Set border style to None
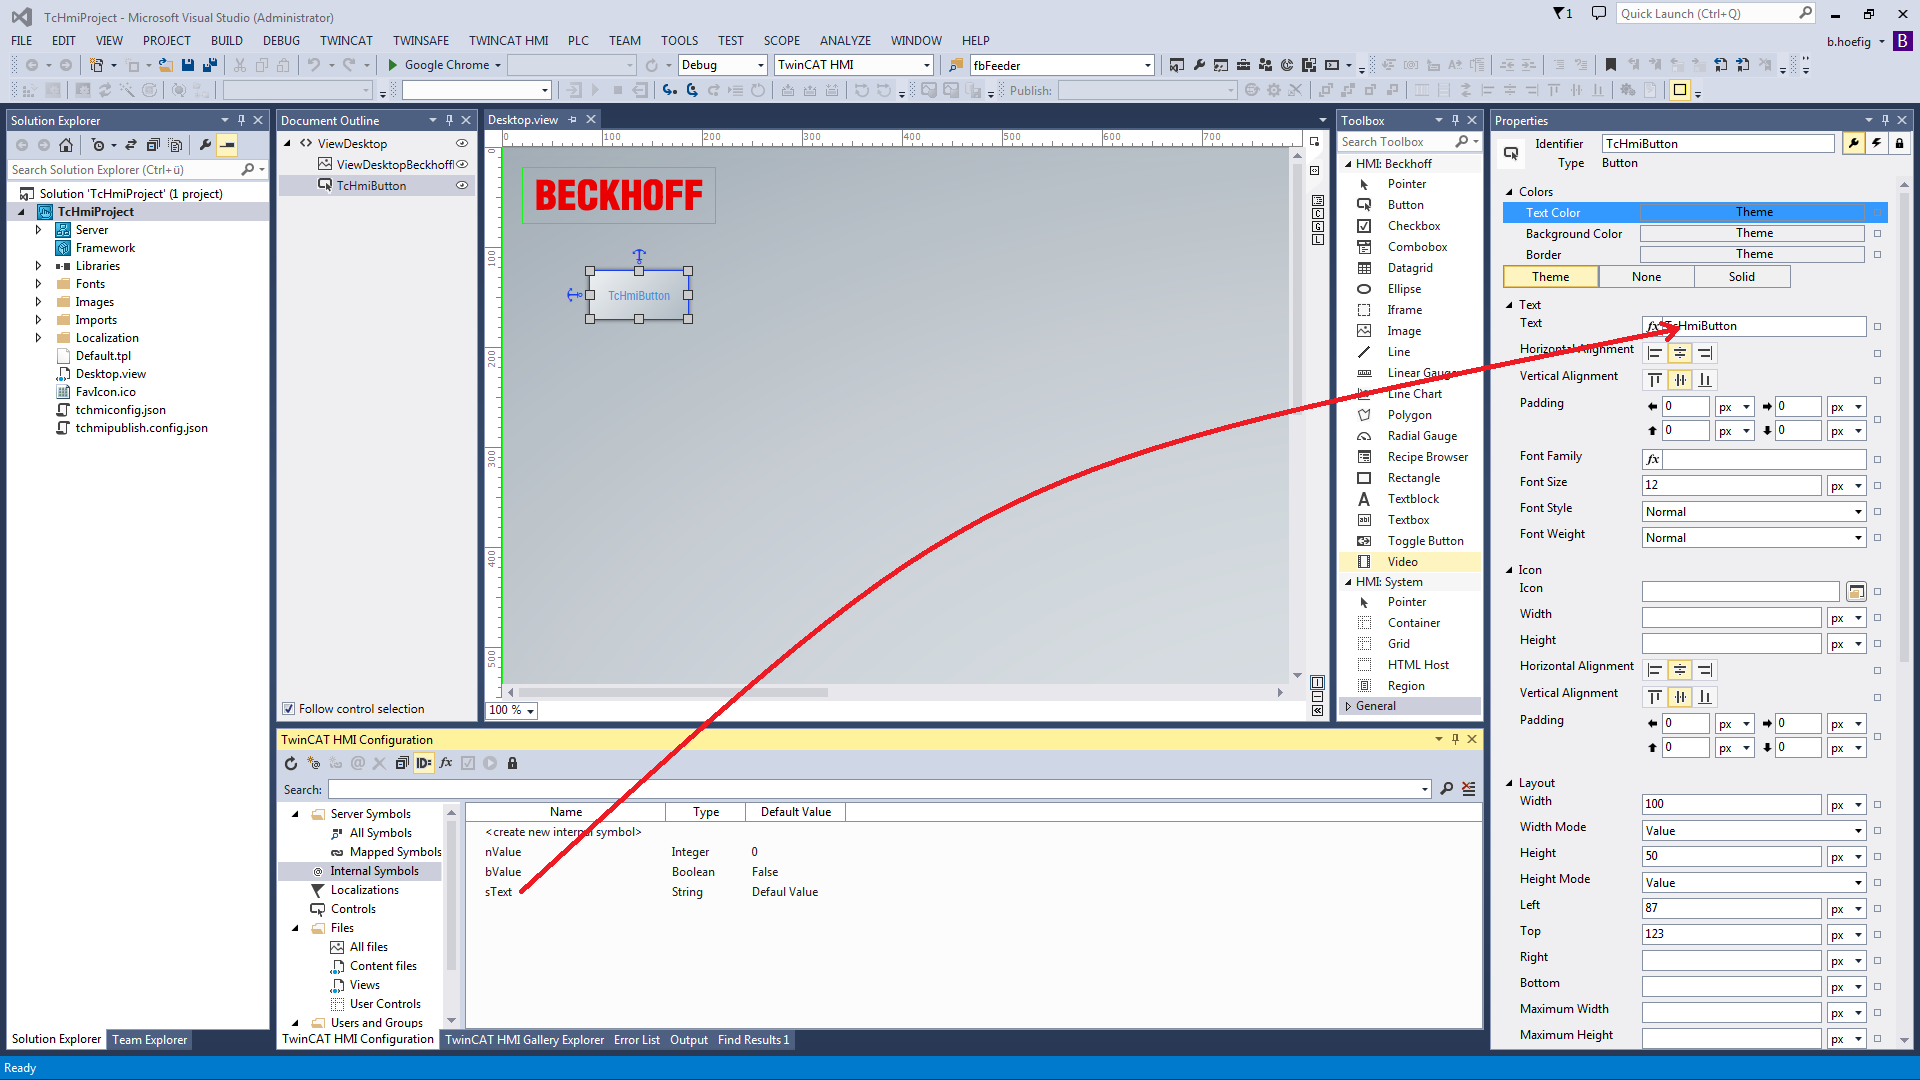The image size is (1920, 1080). pos(1646,277)
